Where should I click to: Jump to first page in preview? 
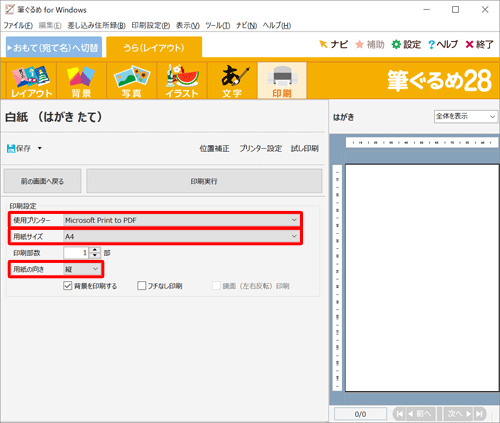pyautogui.click(x=399, y=414)
